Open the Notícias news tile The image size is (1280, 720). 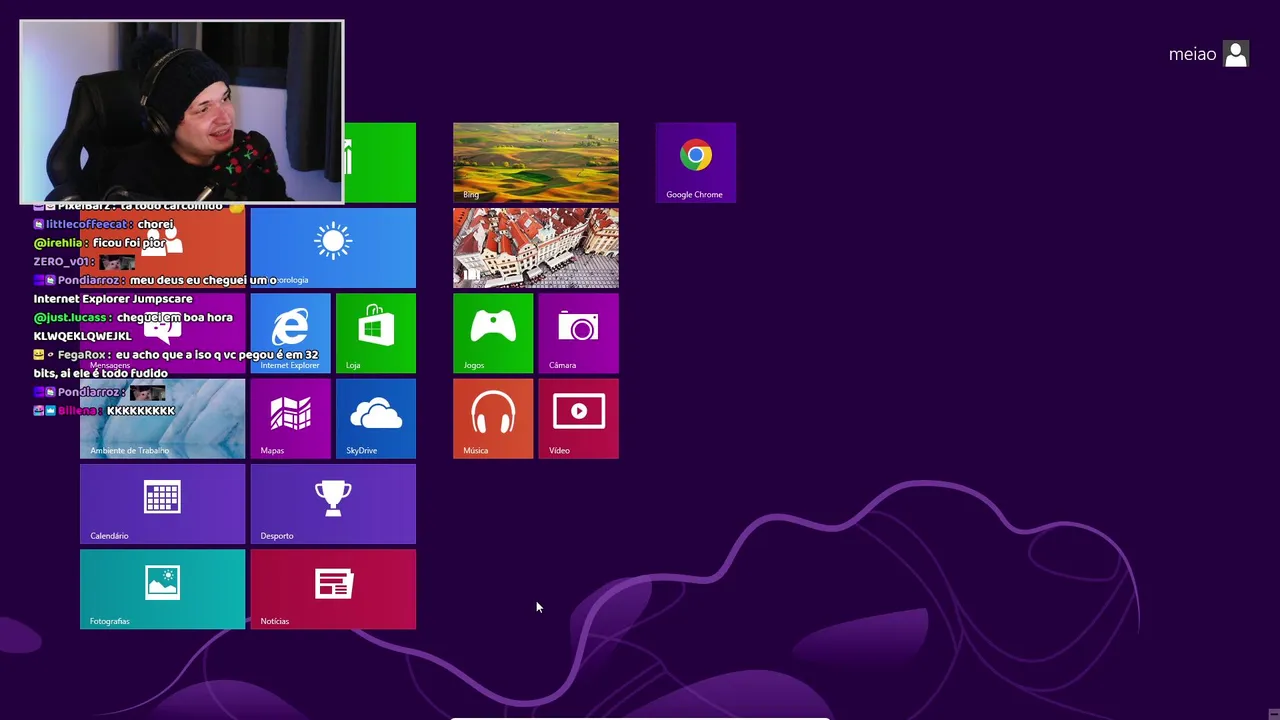pyautogui.click(x=333, y=589)
